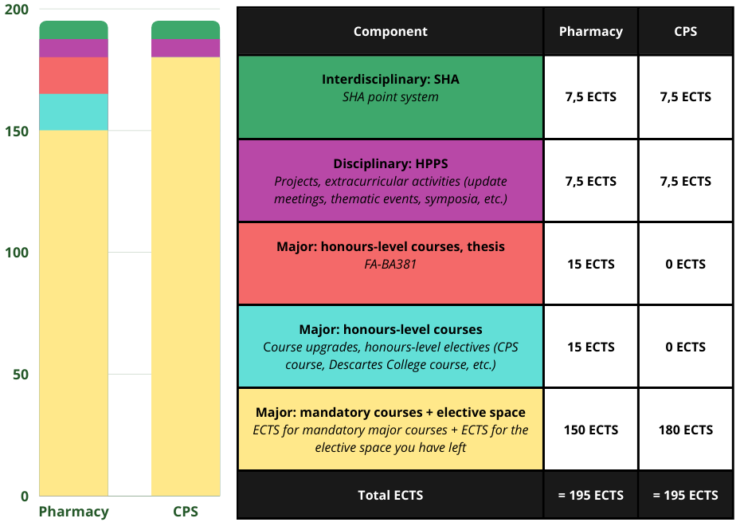
Task: Click the red segment of the Pharmacy bar
Action: [73, 75]
